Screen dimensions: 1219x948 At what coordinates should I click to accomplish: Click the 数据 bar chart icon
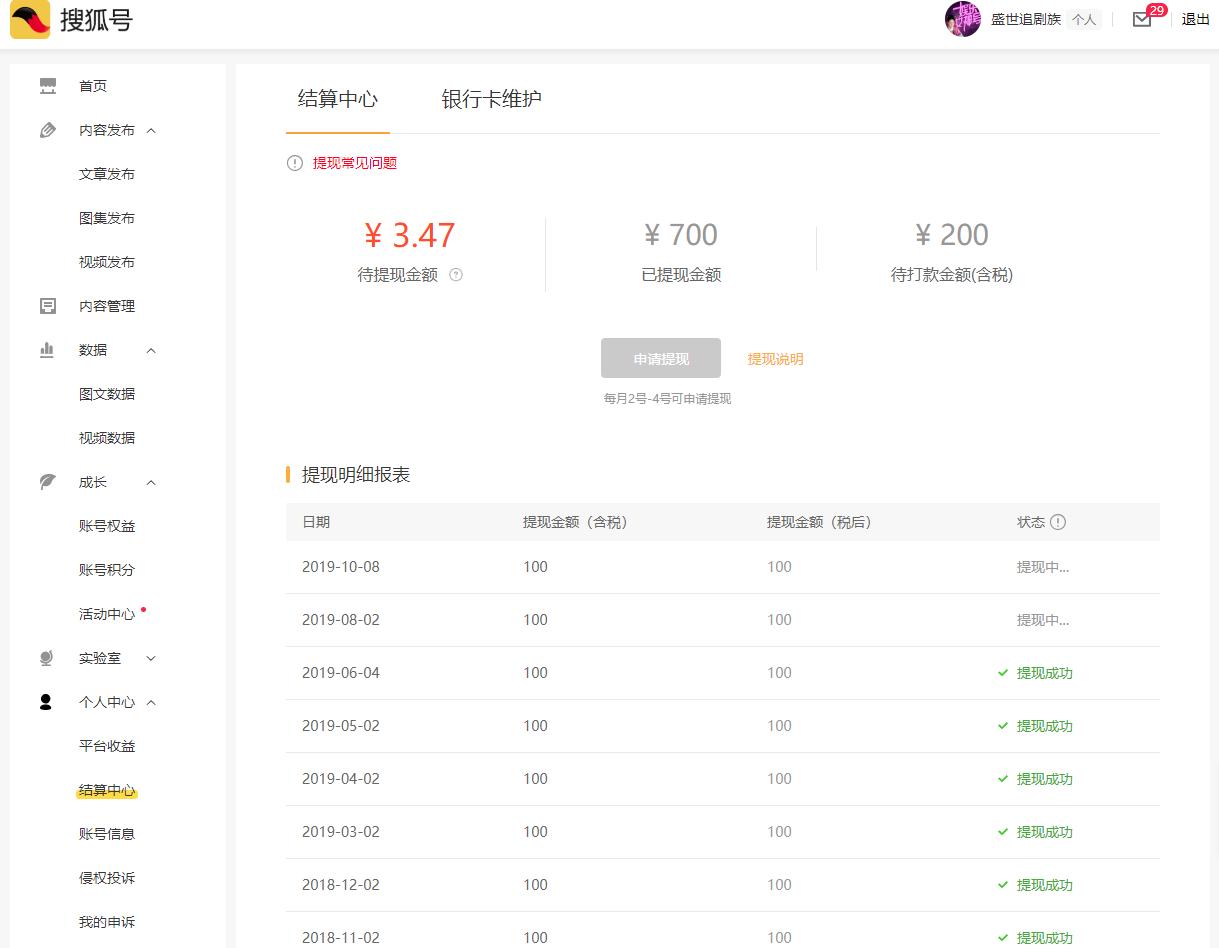coord(47,350)
